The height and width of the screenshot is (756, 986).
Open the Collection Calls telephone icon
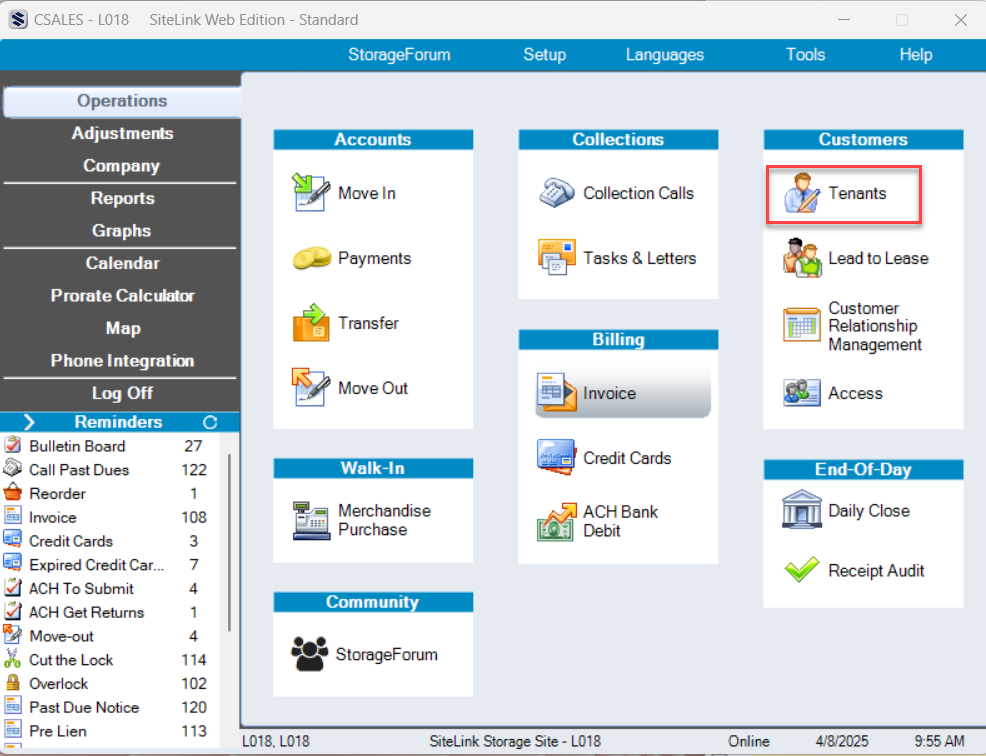coord(557,192)
